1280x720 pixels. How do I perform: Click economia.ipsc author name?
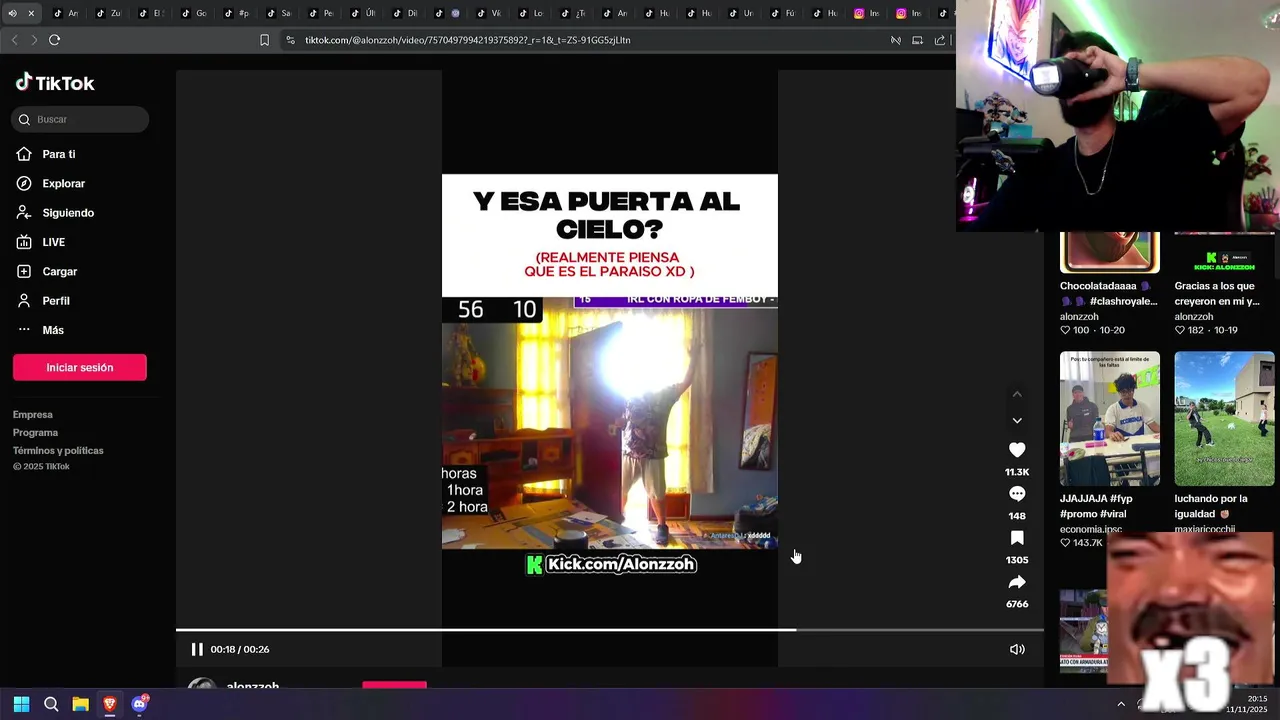pyautogui.click(x=1091, y=529)
